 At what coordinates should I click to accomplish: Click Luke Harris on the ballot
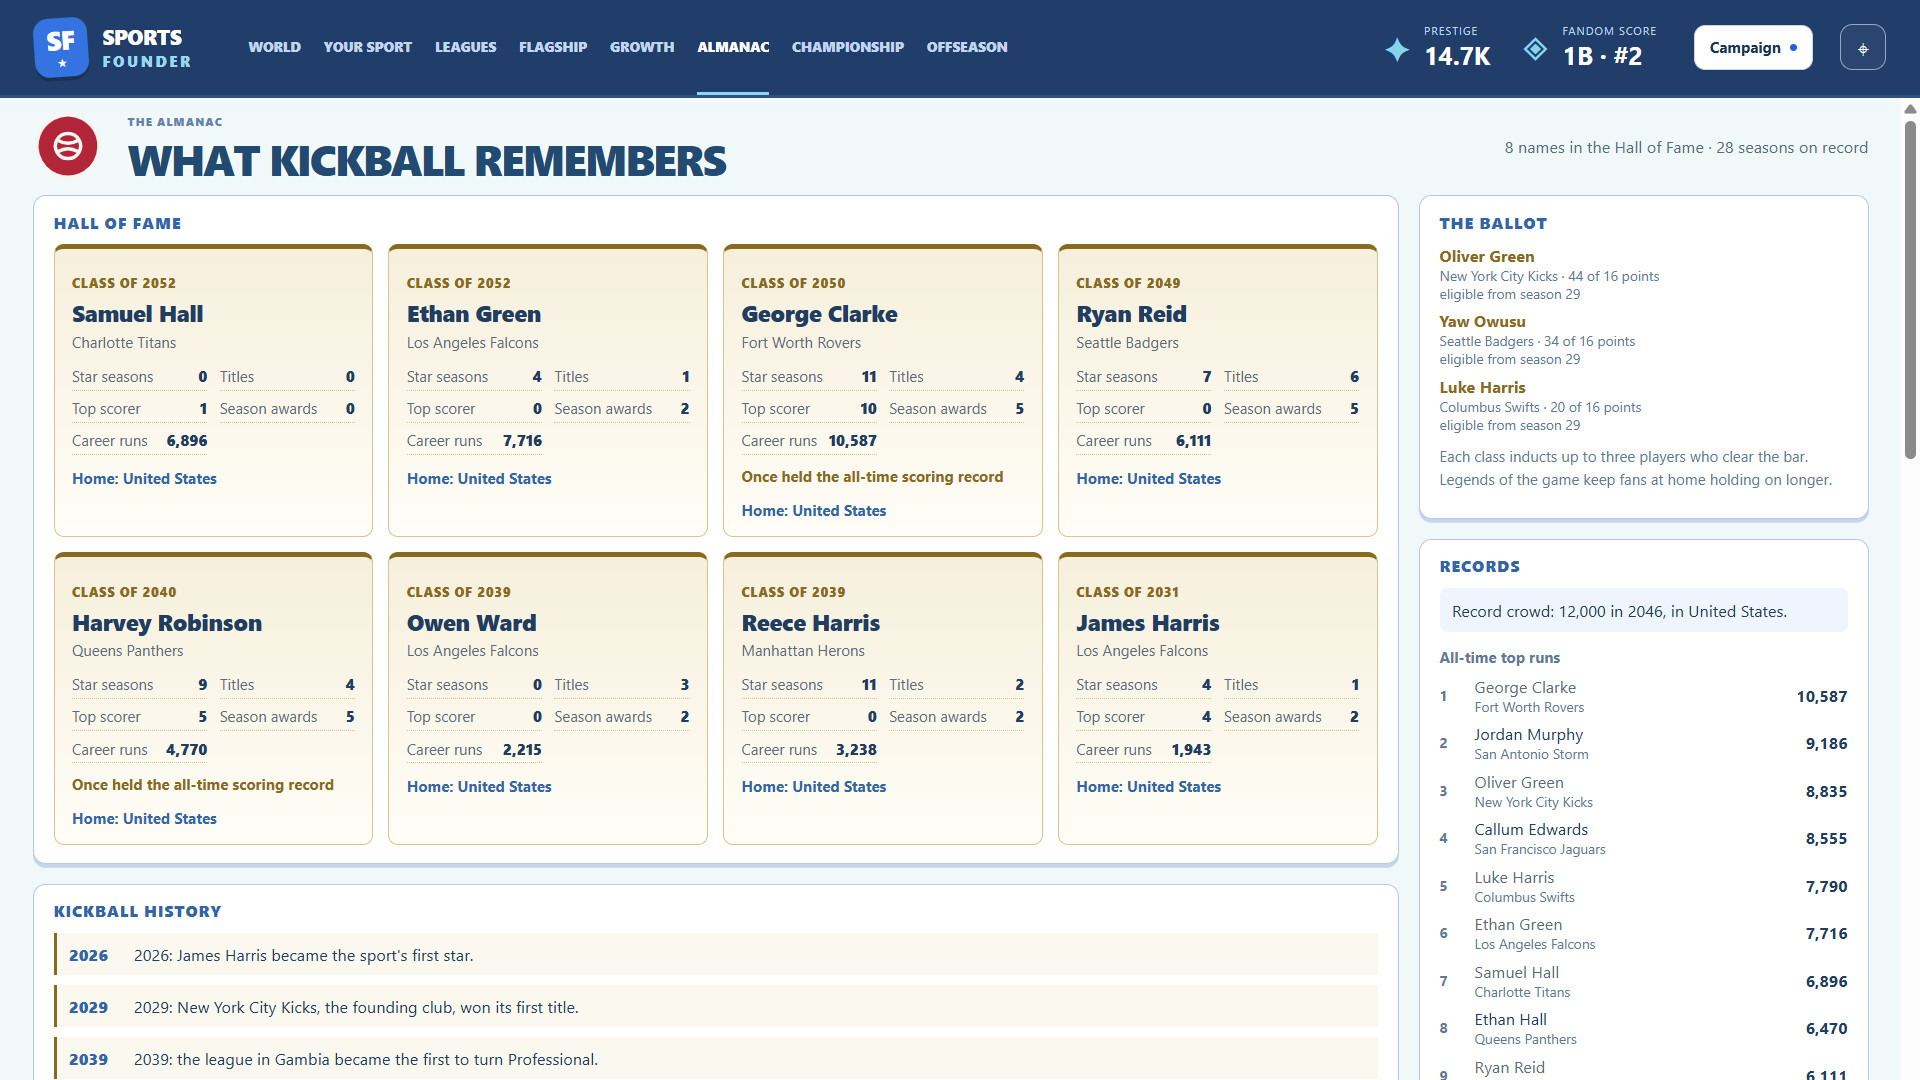(1482, 388)
